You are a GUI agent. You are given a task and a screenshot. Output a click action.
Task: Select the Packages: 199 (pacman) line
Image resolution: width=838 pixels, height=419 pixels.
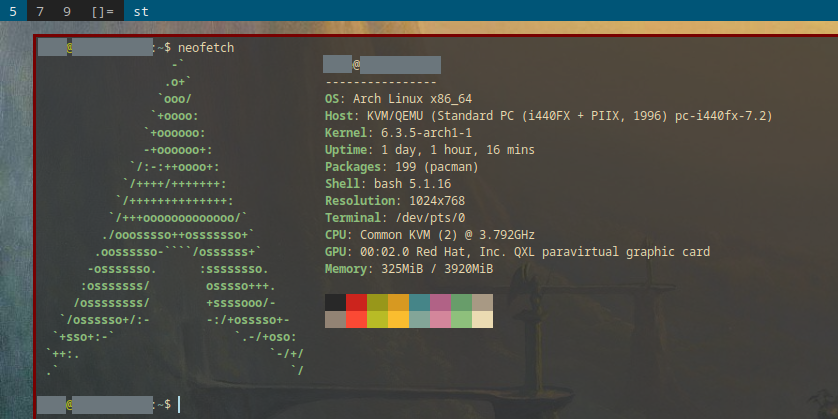(402, 167)
